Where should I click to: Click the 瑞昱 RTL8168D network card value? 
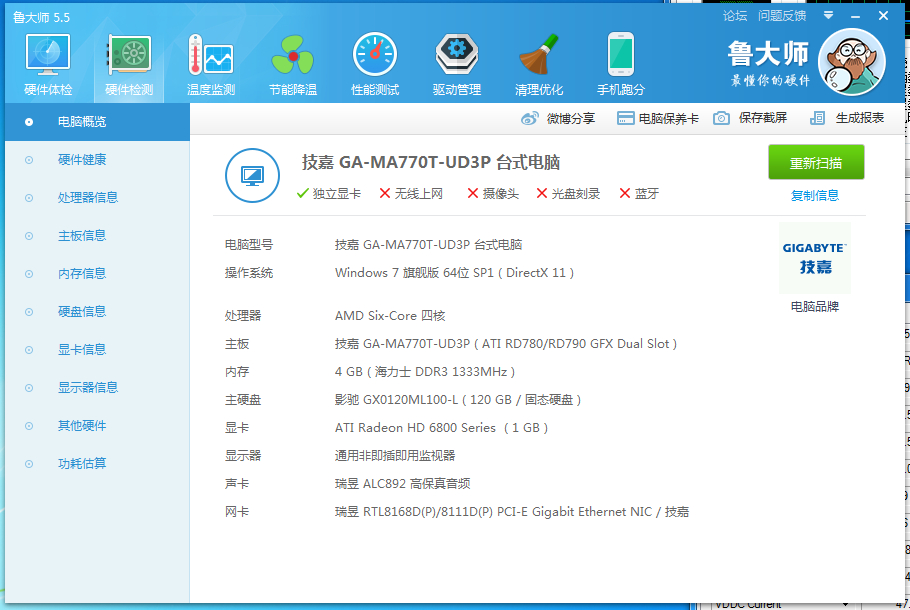pyautogui.click(x=512, y=512)
